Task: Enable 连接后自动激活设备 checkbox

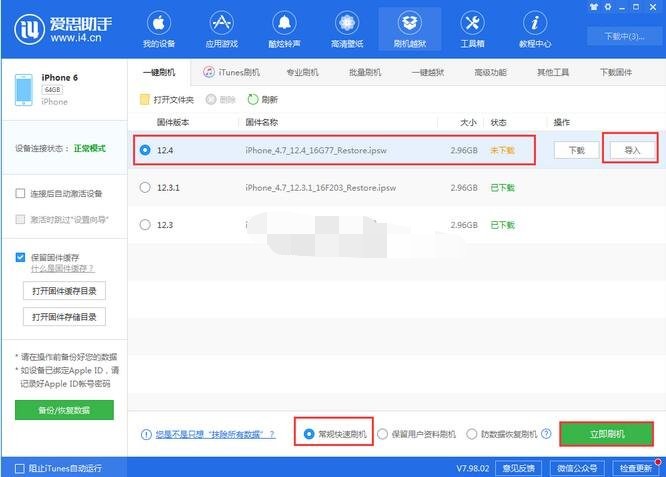Action: click(20, 193)
